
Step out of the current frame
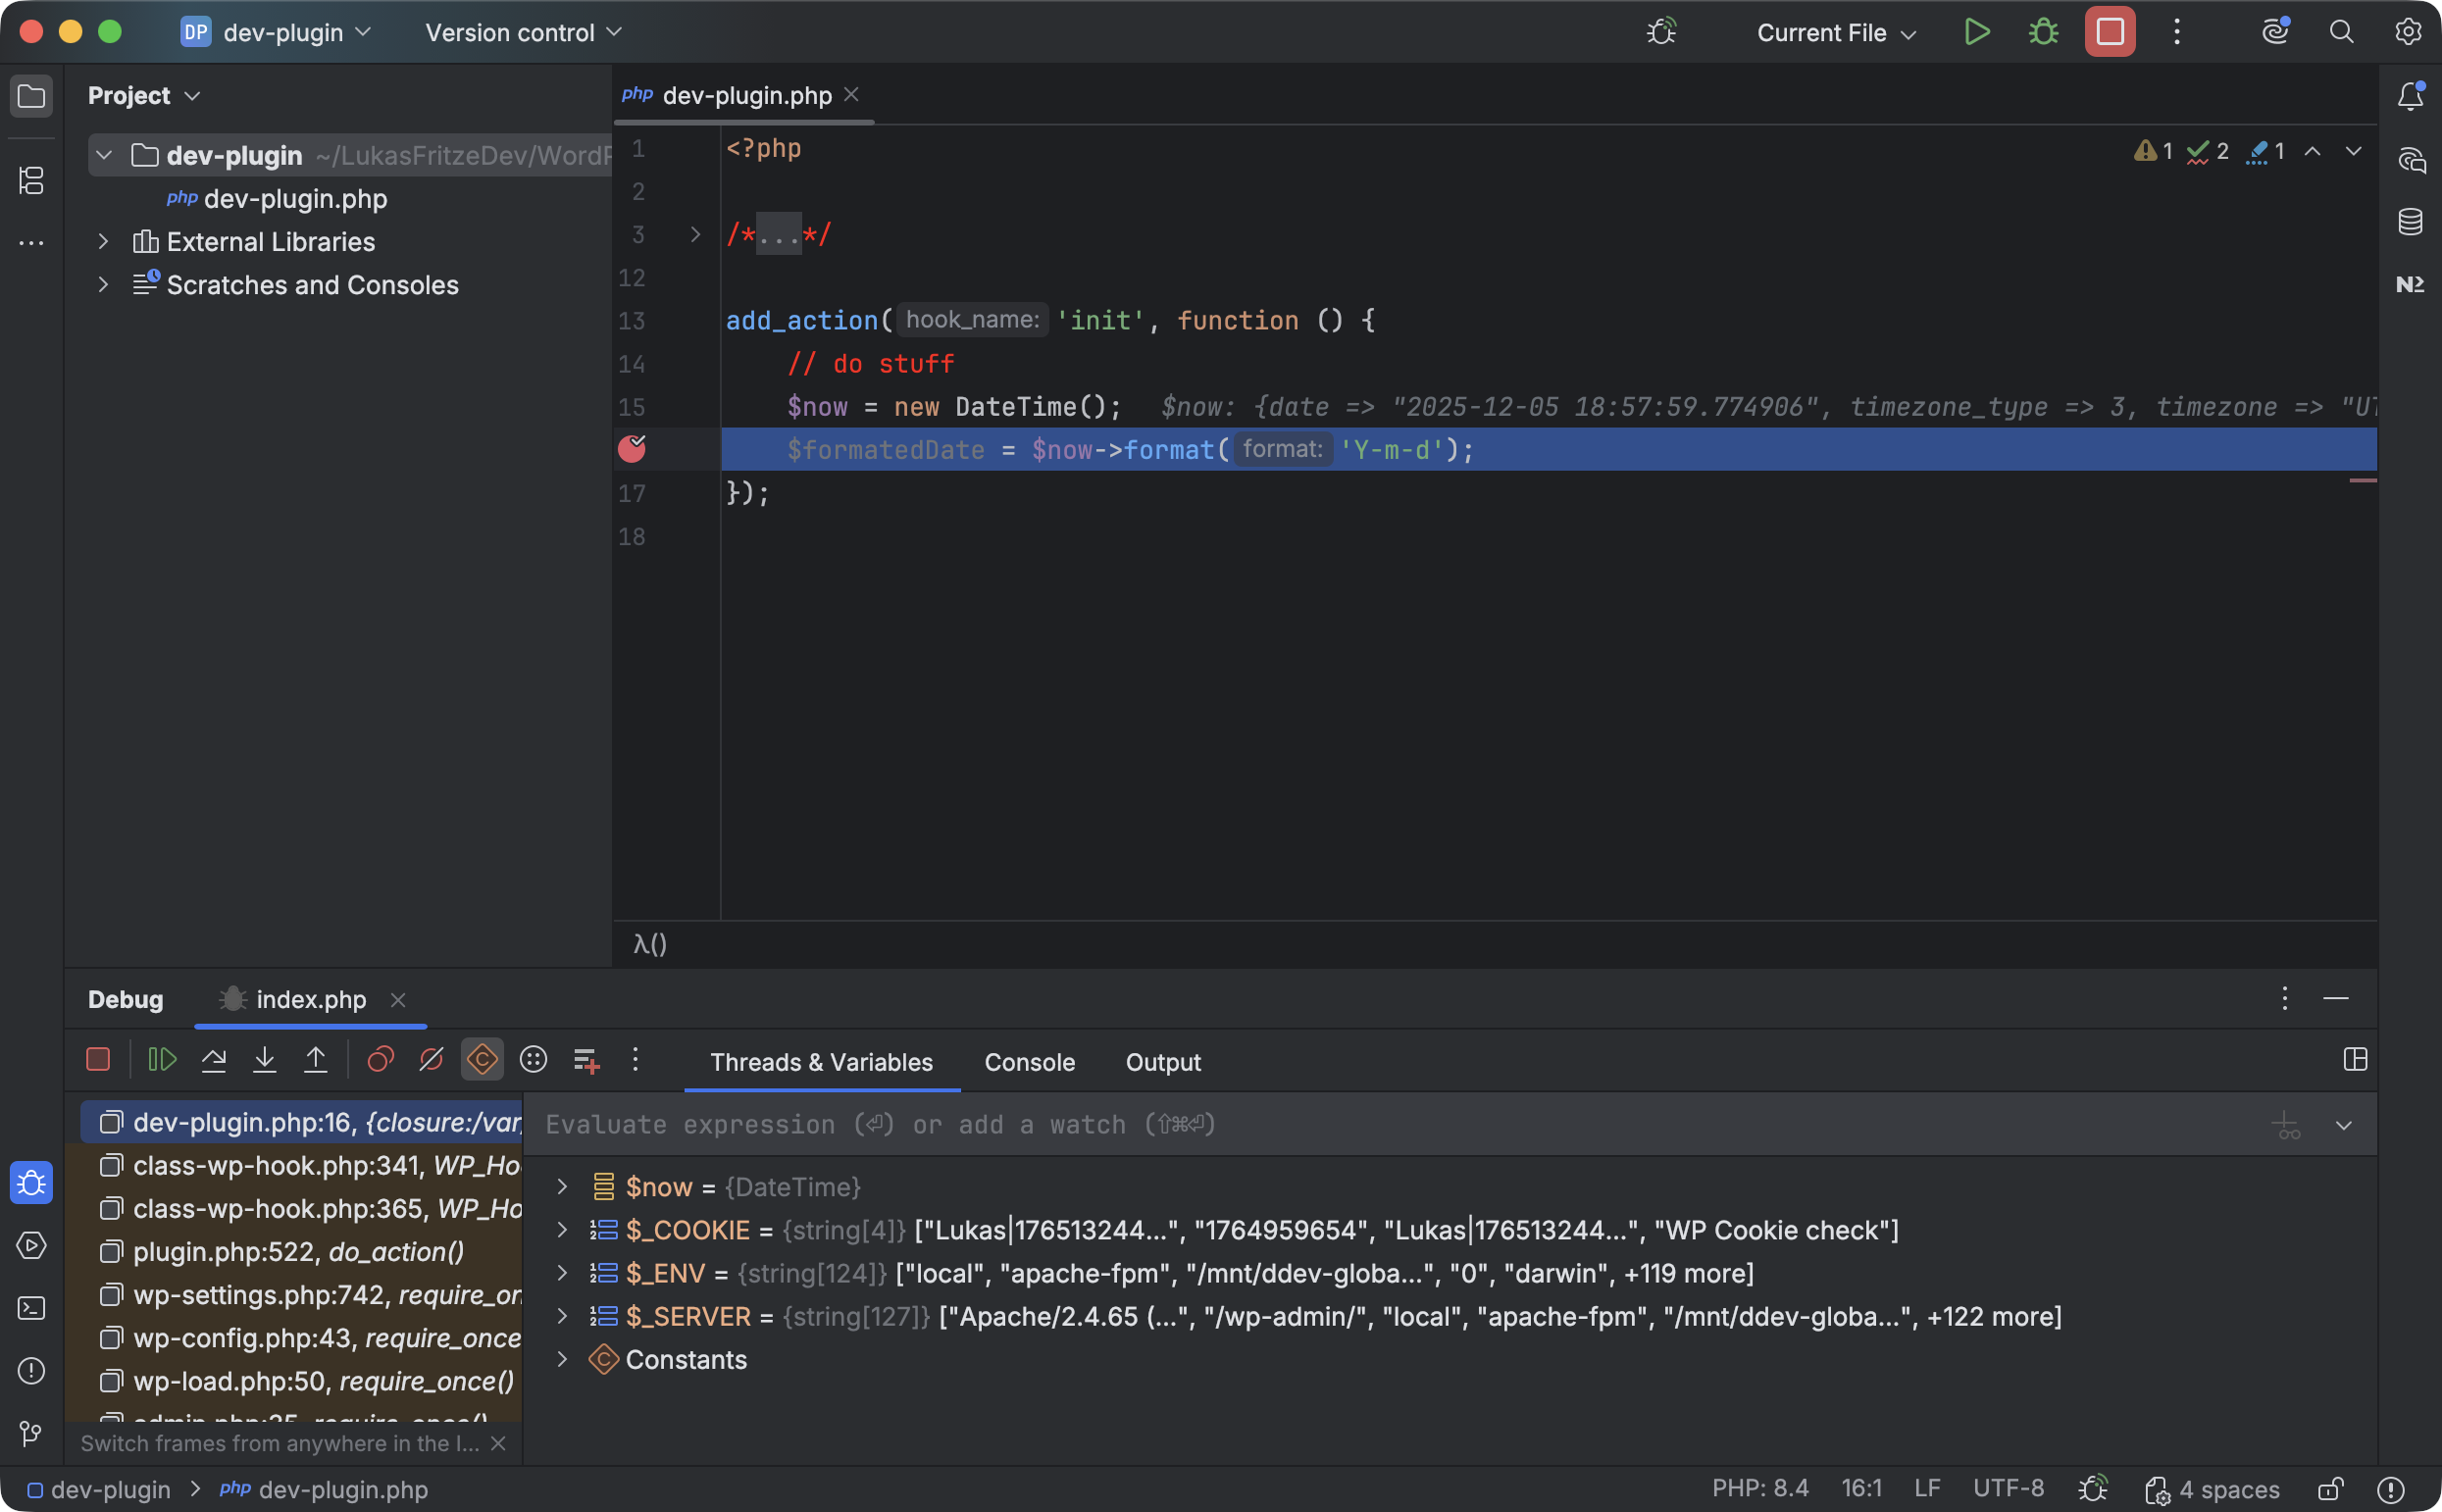[315, 1059]
